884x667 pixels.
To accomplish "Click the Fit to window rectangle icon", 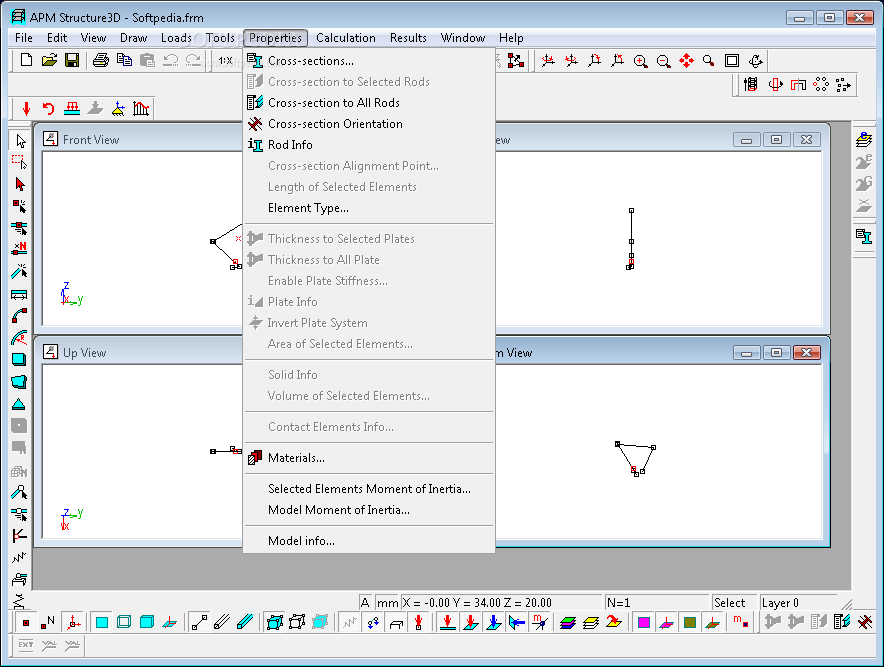I will tap(732, 61).
